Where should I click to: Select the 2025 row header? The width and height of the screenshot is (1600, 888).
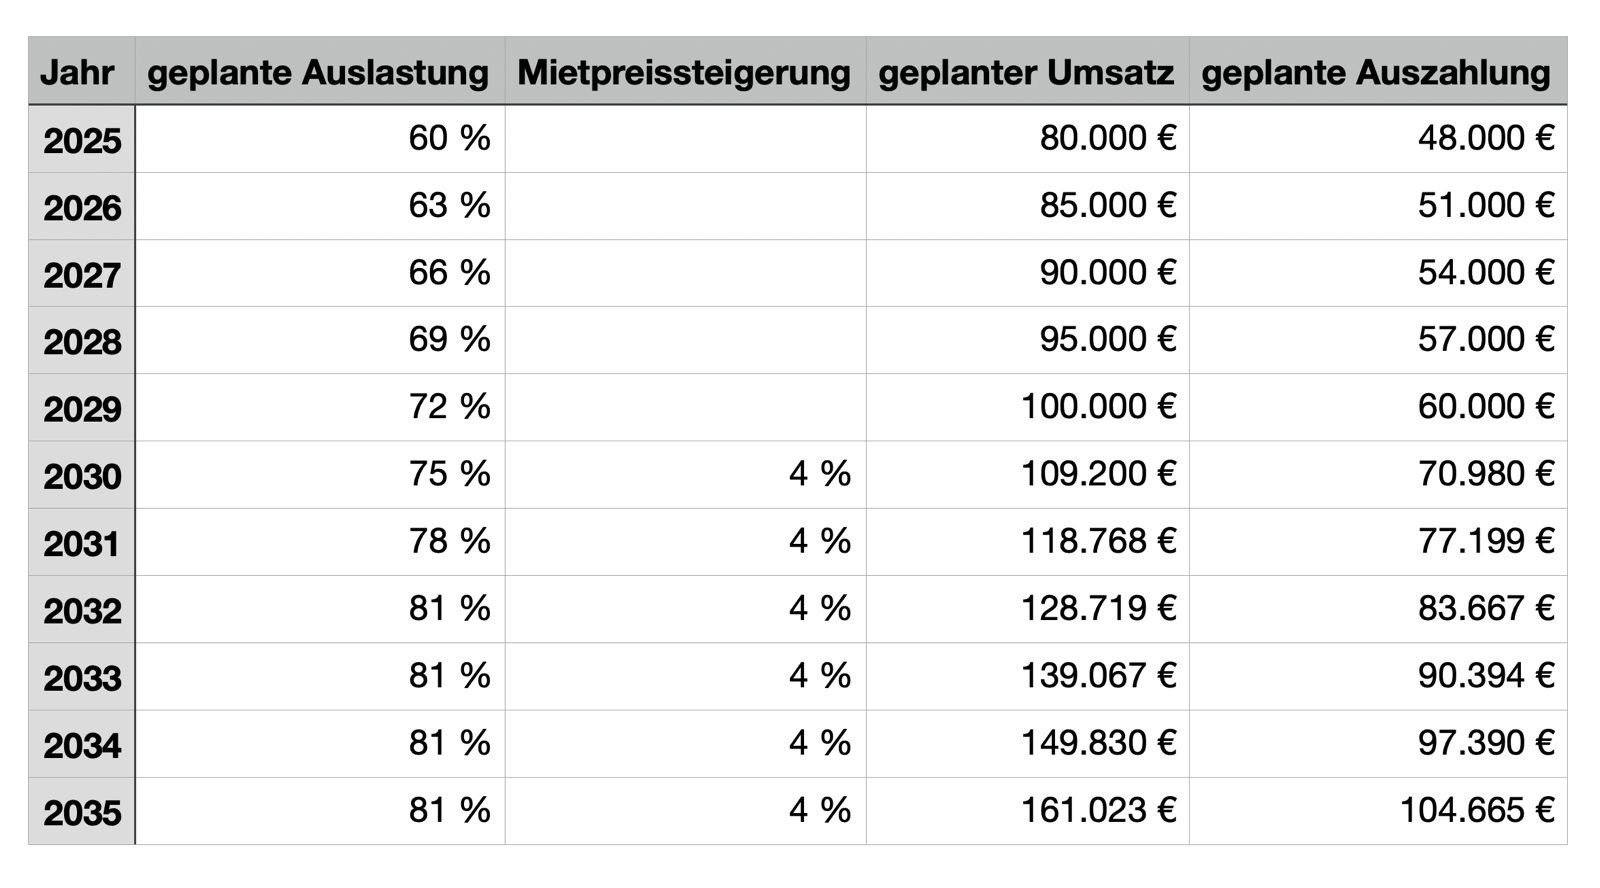(82, 140)
